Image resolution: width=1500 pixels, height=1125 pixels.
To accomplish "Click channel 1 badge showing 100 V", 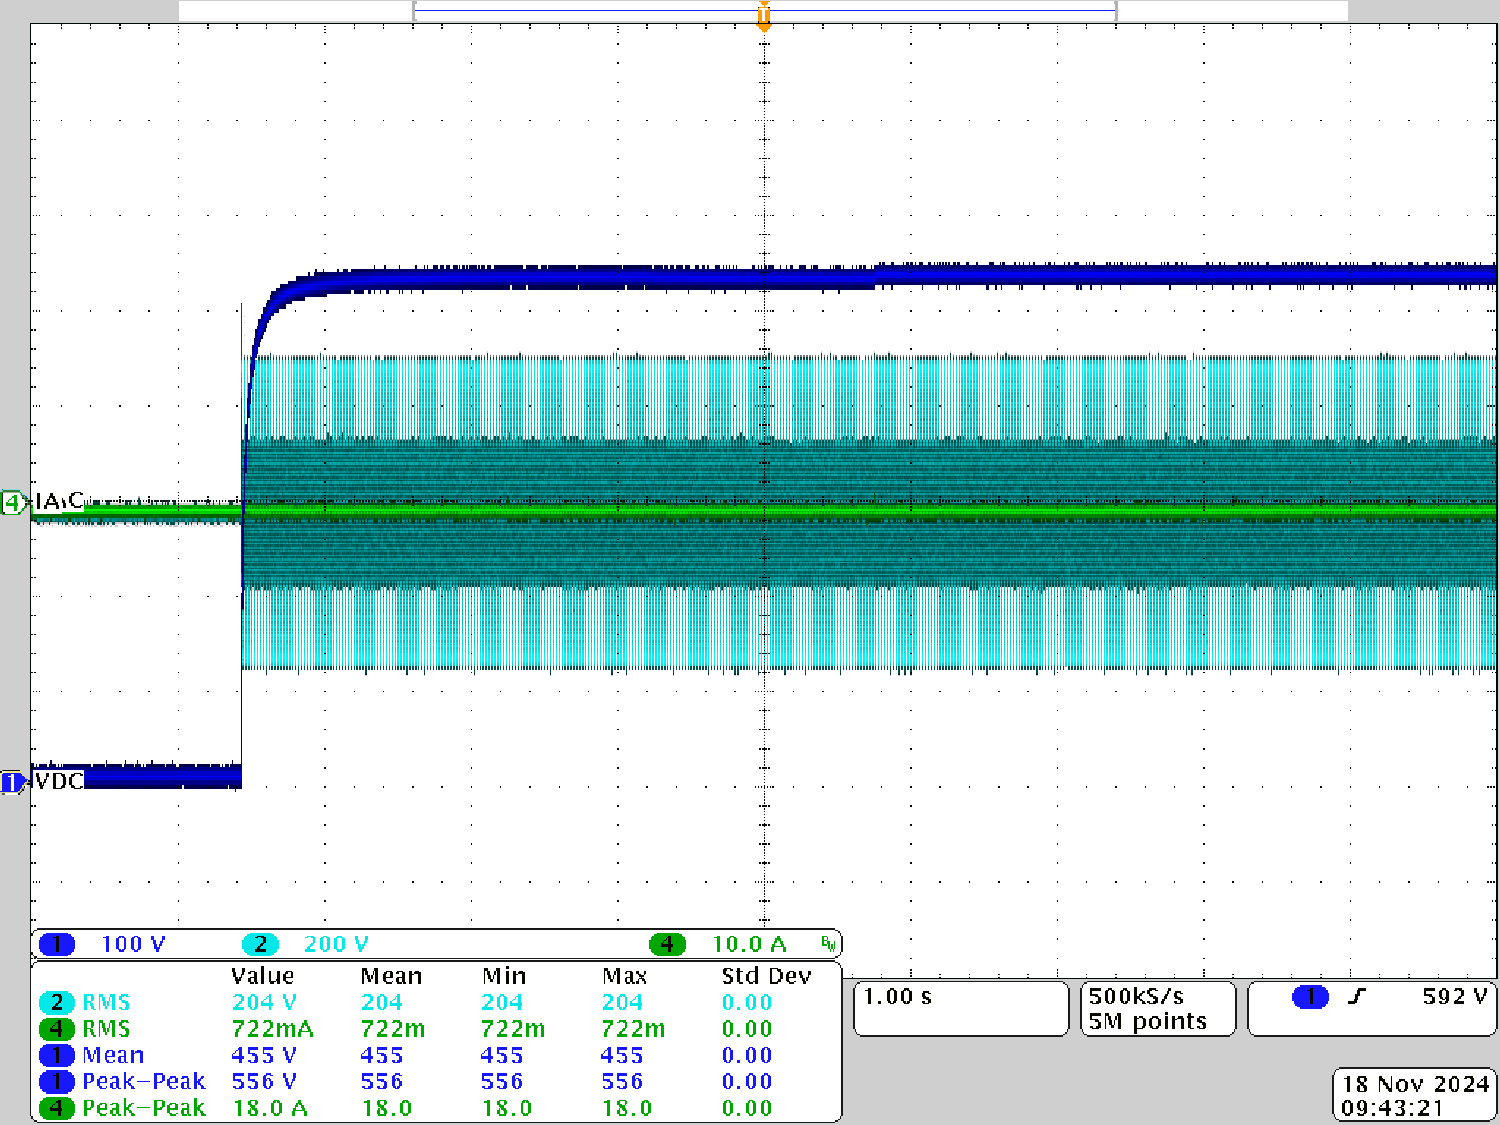I will click(57, 944).
